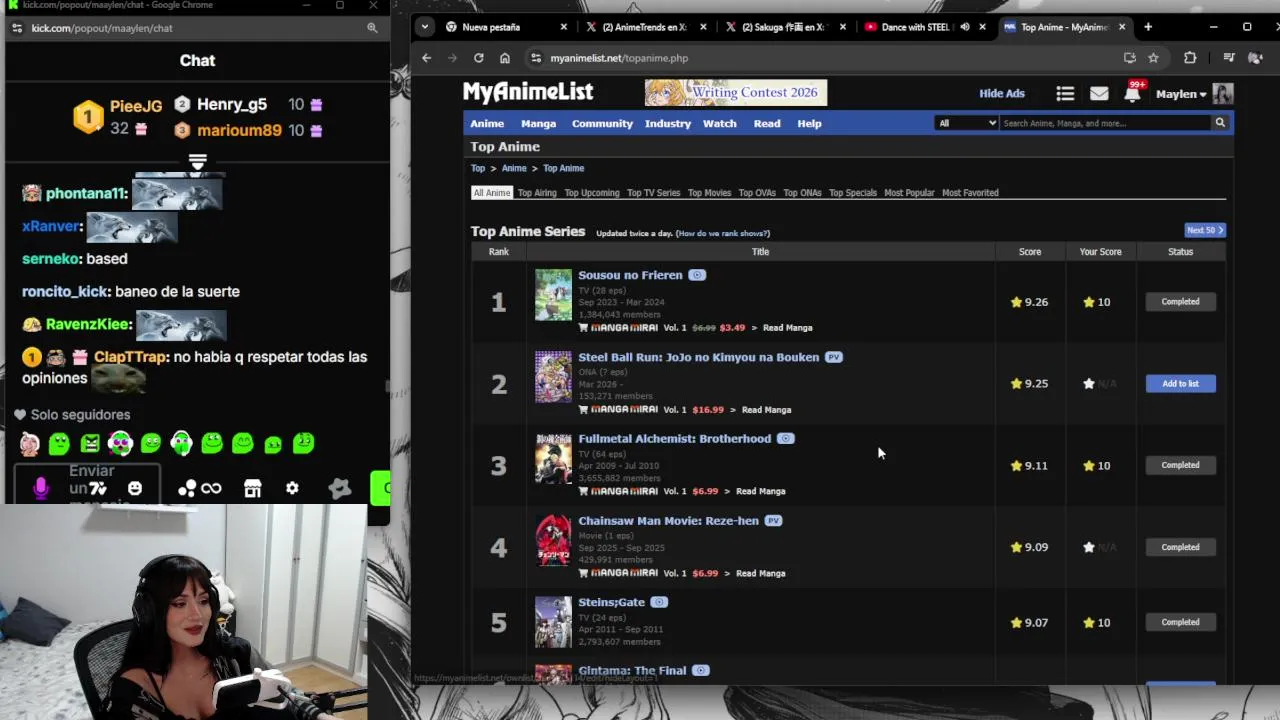This screenshot has width=1280, height=720.
Task: Open MyAnimeList notifications bell with 99+ badge
Action: tap(1132, 93)
